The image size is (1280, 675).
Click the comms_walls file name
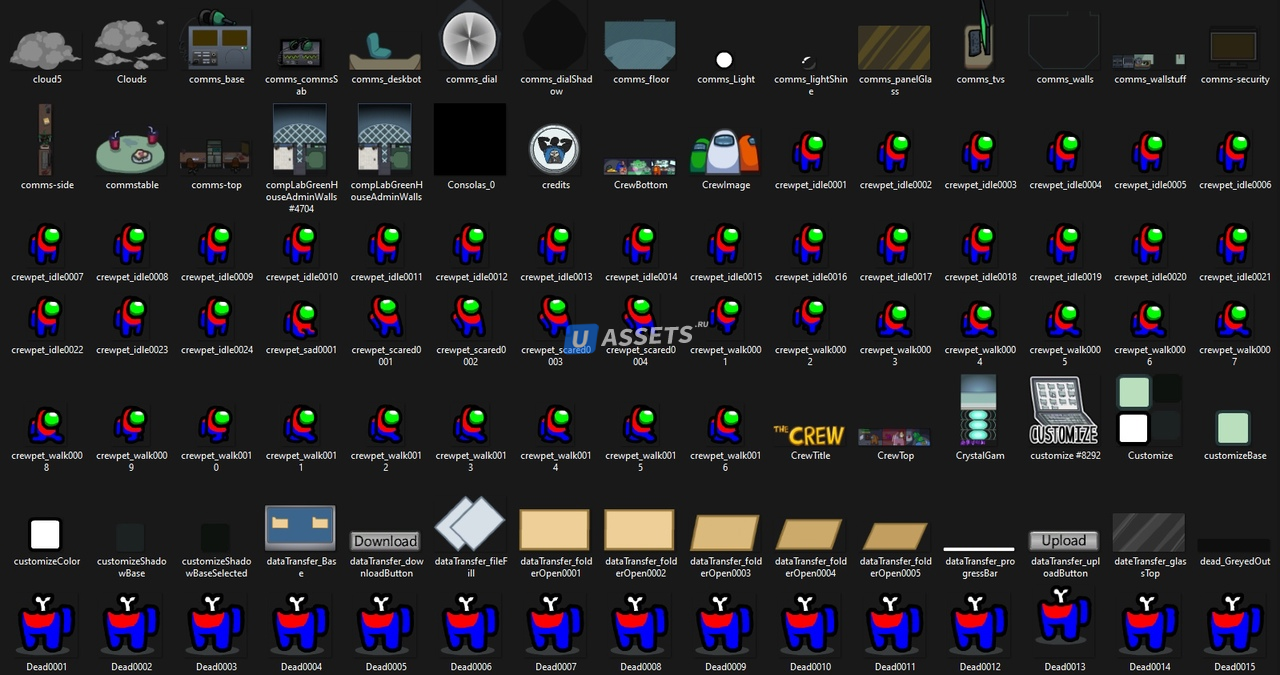pyautogui.click(x=1064, y=80)
